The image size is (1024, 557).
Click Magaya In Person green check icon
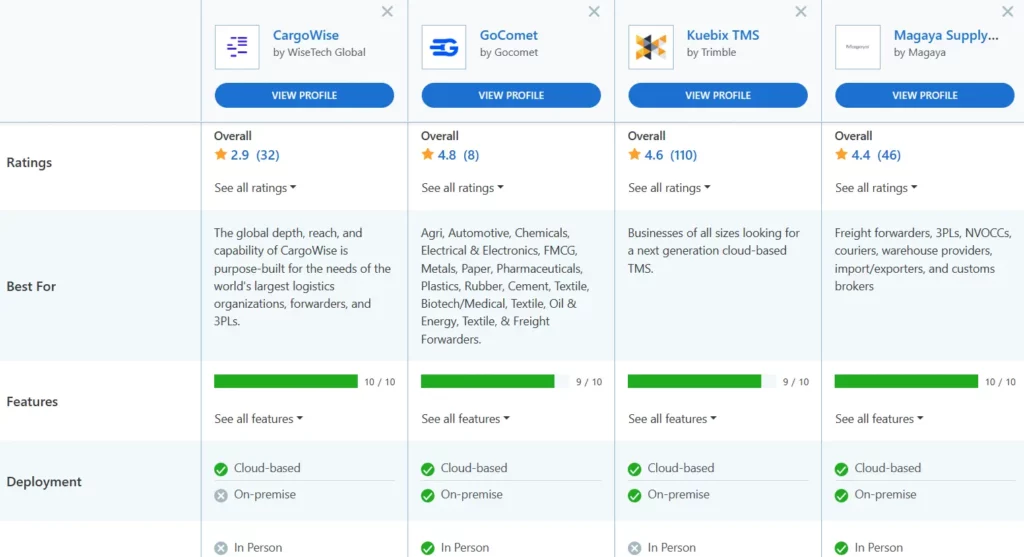tap(841, 549)
